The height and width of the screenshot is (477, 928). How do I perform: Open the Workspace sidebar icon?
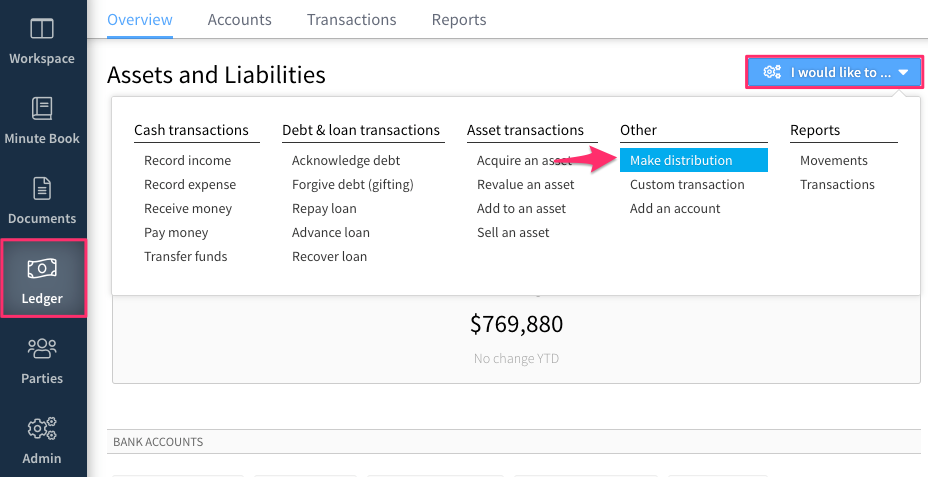pos(41,28)
